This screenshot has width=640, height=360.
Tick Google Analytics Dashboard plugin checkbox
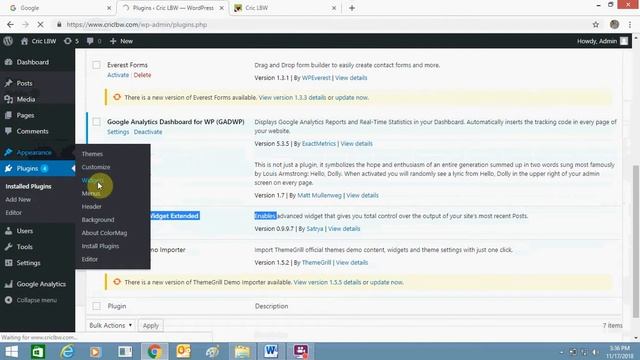(96, 122)
